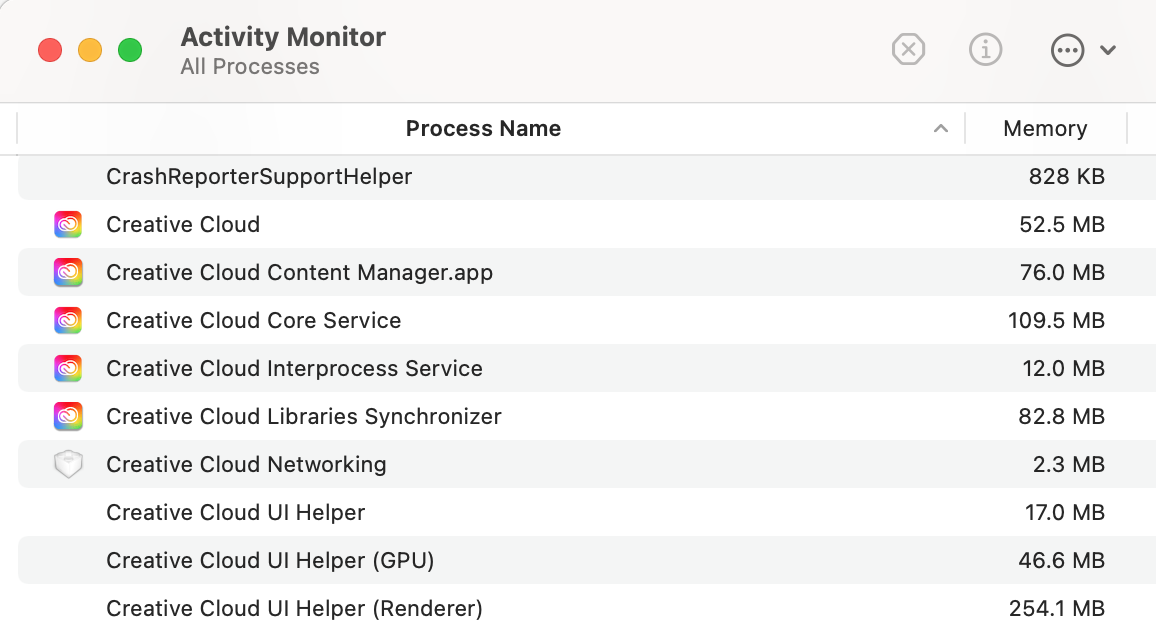Click the green full-screen window button
Screen dimensions: 1156x630
pyautogui.click(x=130, y=50)
